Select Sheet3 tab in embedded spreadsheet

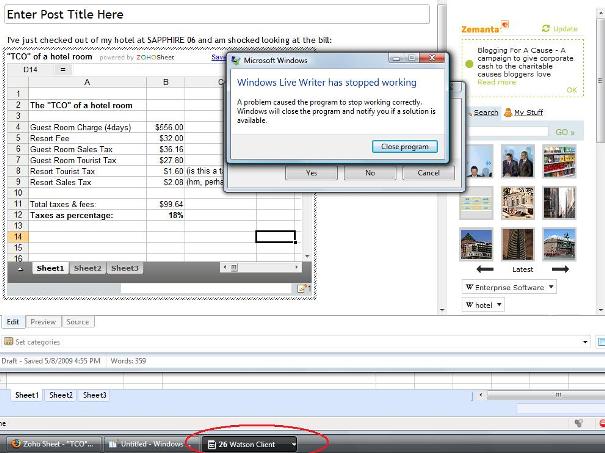pyautogui.click(x=125, y=268)
